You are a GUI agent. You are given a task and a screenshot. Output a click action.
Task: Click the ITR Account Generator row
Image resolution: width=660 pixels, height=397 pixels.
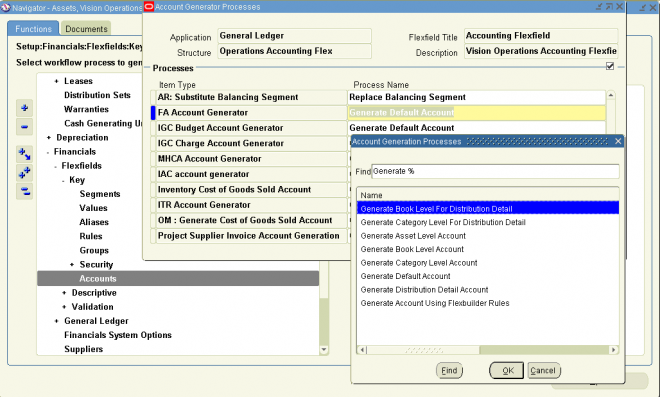pos(251,205)
